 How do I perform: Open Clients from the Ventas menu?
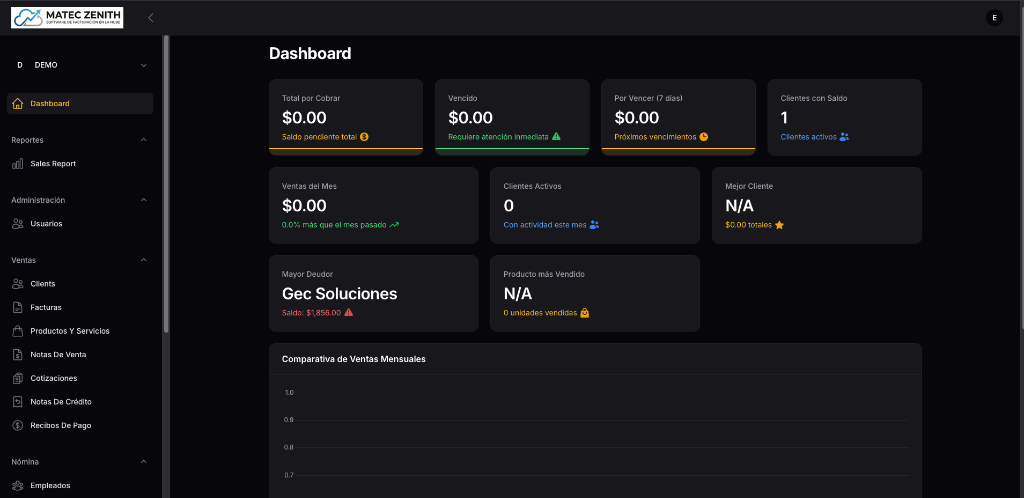click(43, 284)
